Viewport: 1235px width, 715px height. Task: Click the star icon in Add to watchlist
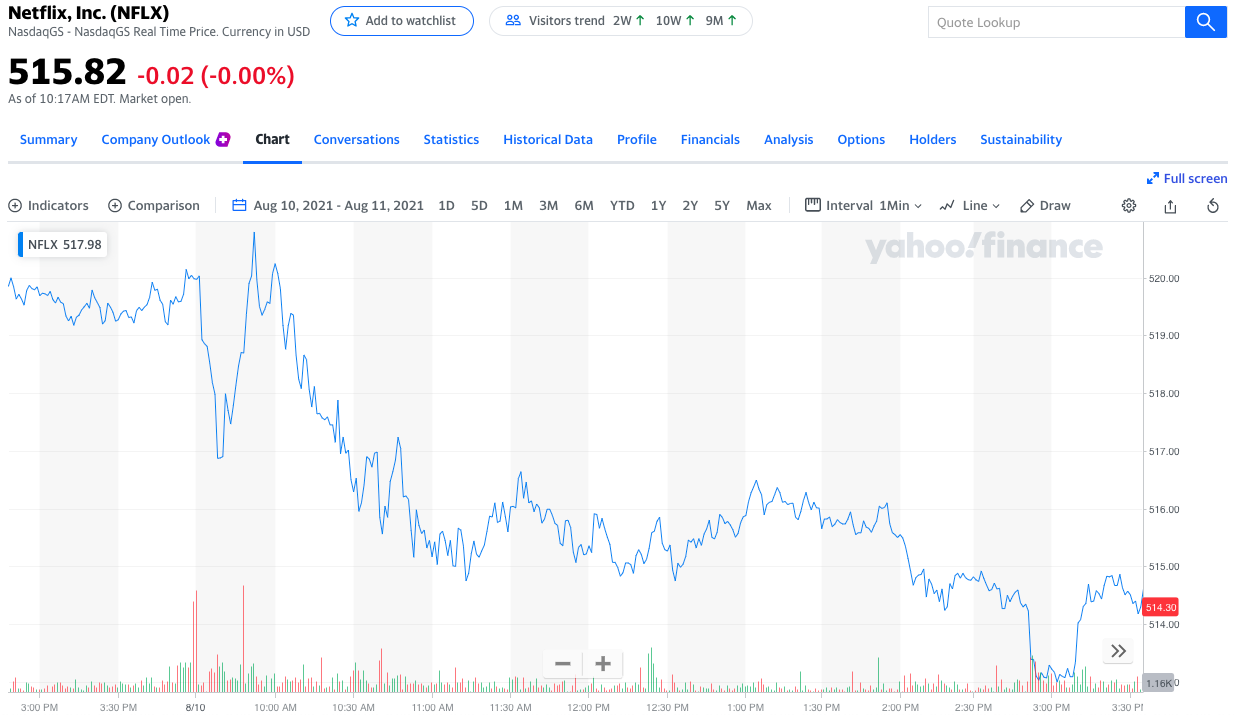click(x=352, y=20)
